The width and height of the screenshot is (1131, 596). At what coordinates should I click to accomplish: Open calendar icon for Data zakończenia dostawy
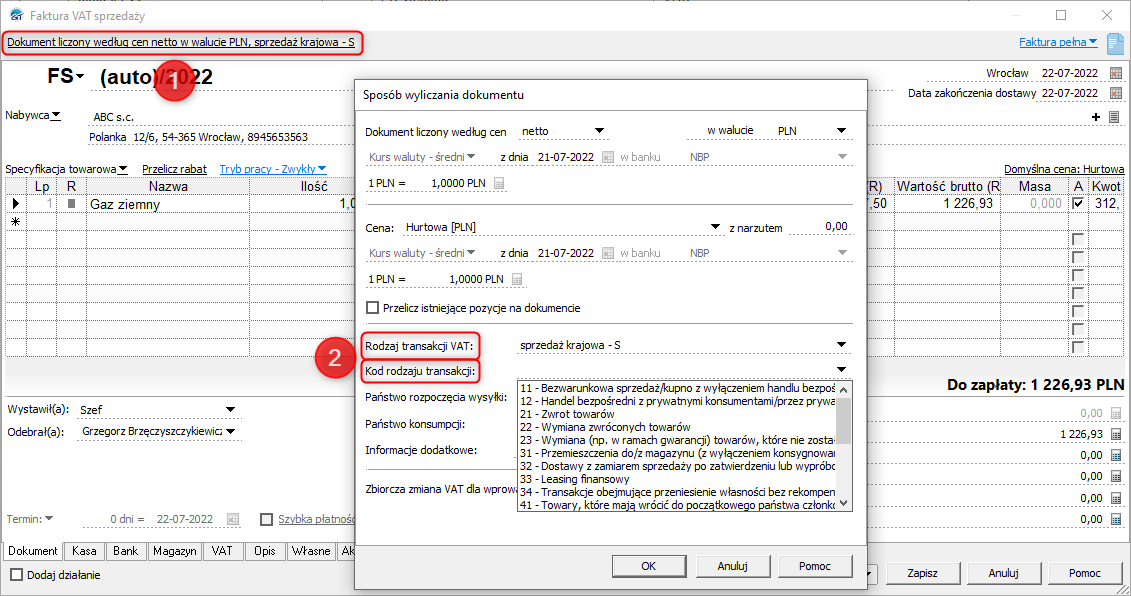click(1116, 94)
